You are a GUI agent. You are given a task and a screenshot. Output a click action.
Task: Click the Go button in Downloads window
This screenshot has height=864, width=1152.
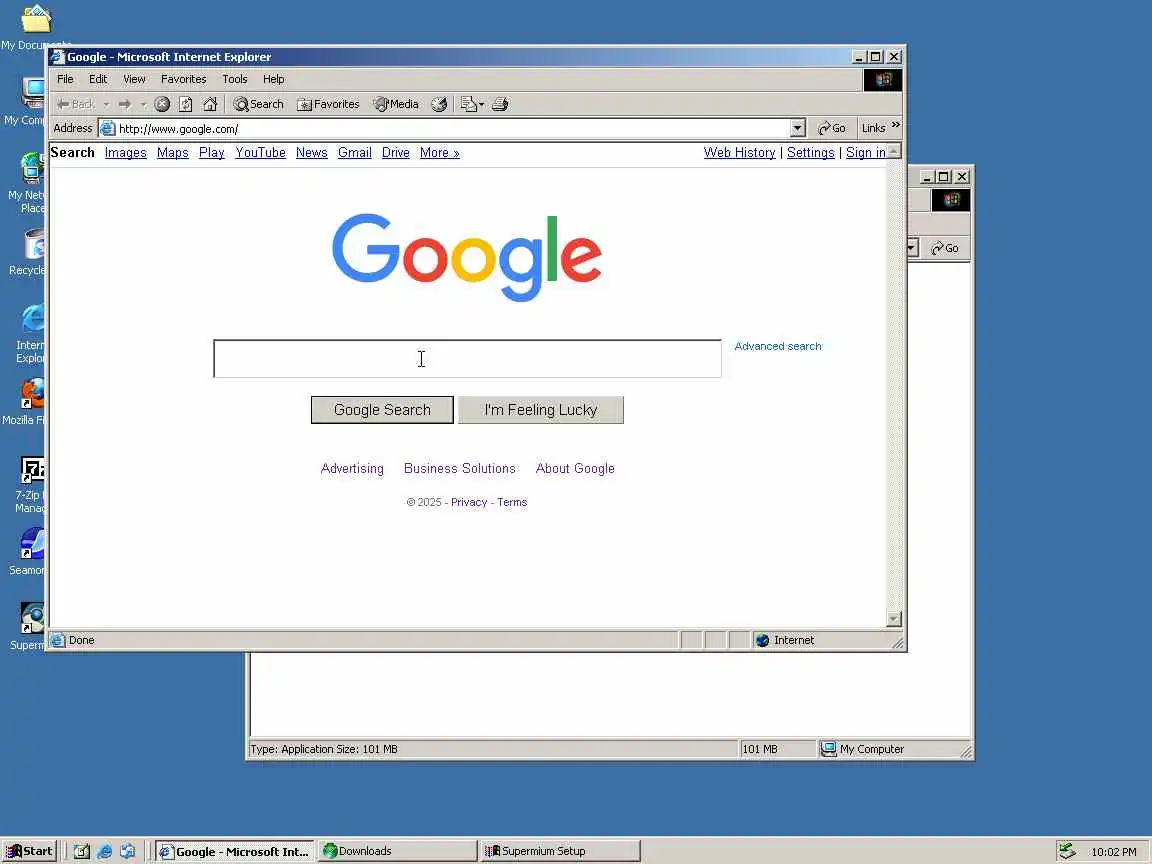click(945, 248)
